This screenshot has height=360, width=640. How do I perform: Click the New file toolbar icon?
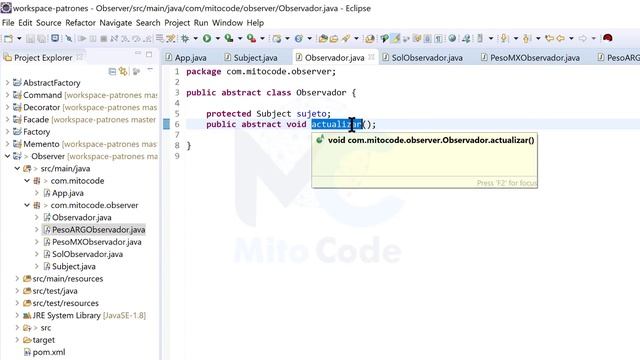tap(8, 38)
